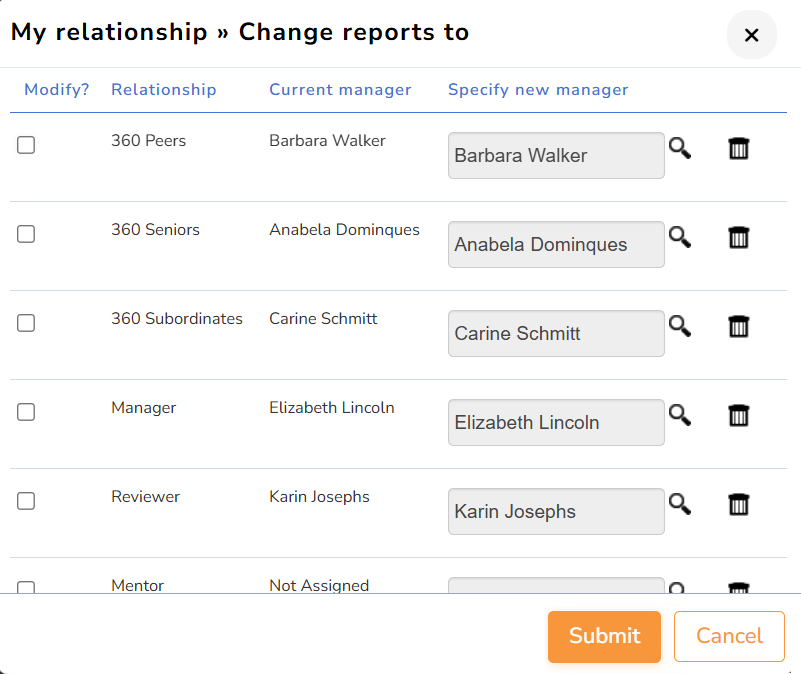This screenshot has width=801, height=674.
Task: Open manager lookup for 360 Subordinates
Action: click(680, 327)
